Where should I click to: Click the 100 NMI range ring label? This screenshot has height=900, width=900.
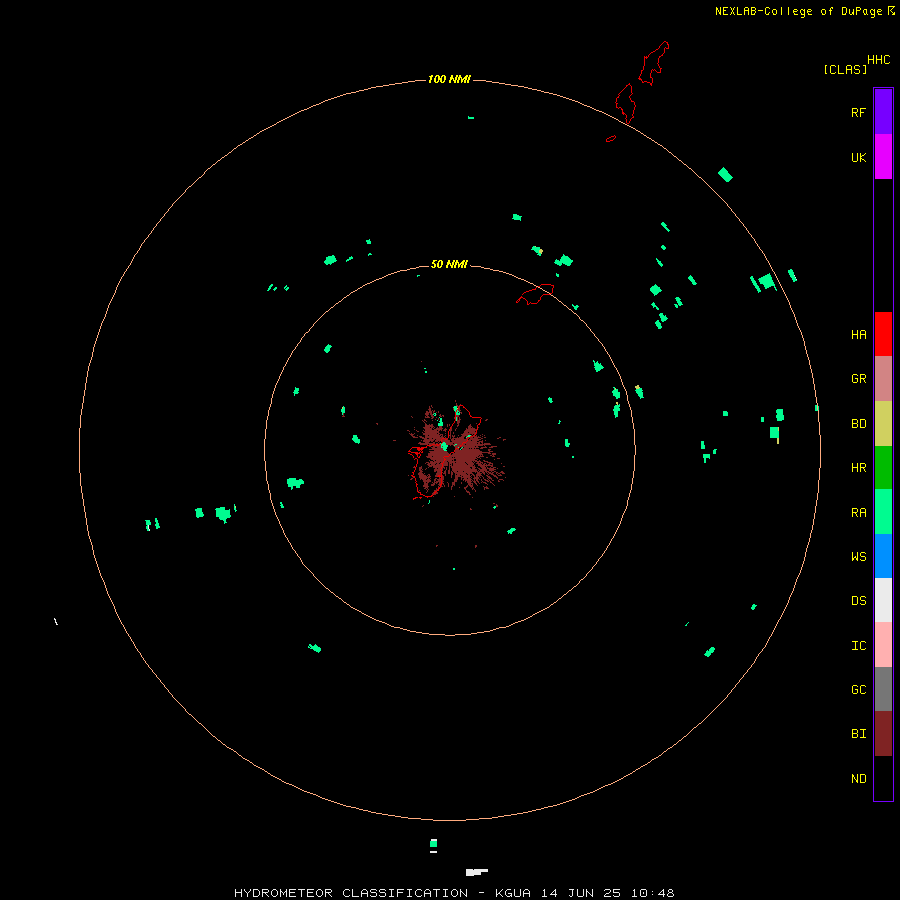pos(449,79)
